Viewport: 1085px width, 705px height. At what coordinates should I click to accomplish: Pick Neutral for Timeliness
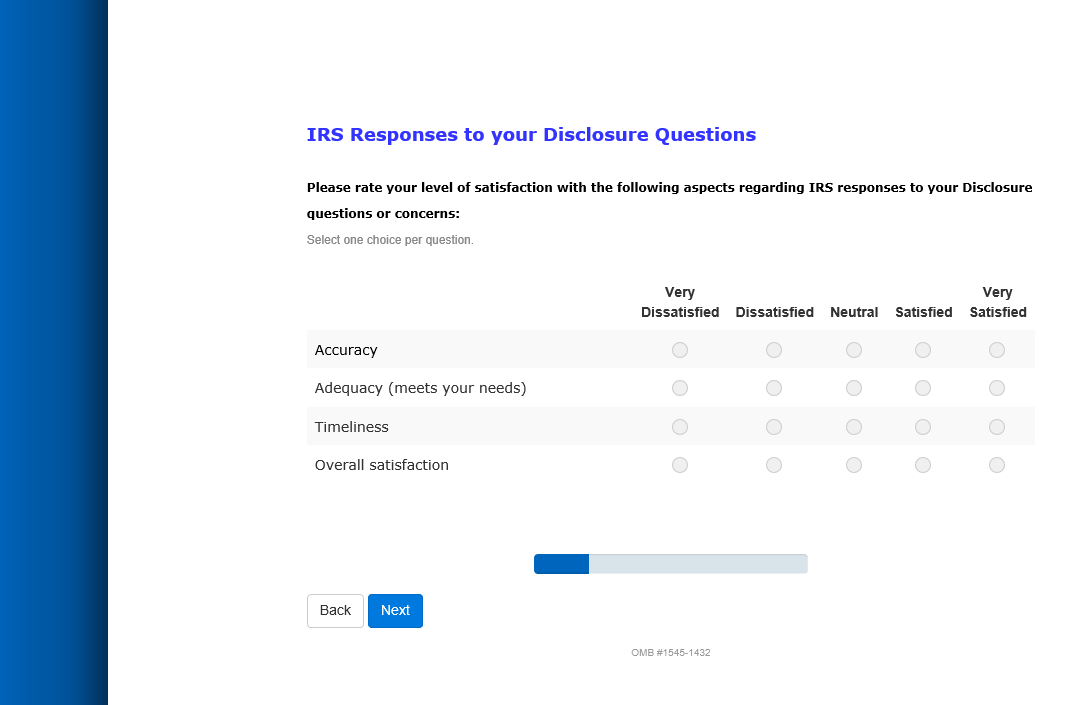point(854,427)
